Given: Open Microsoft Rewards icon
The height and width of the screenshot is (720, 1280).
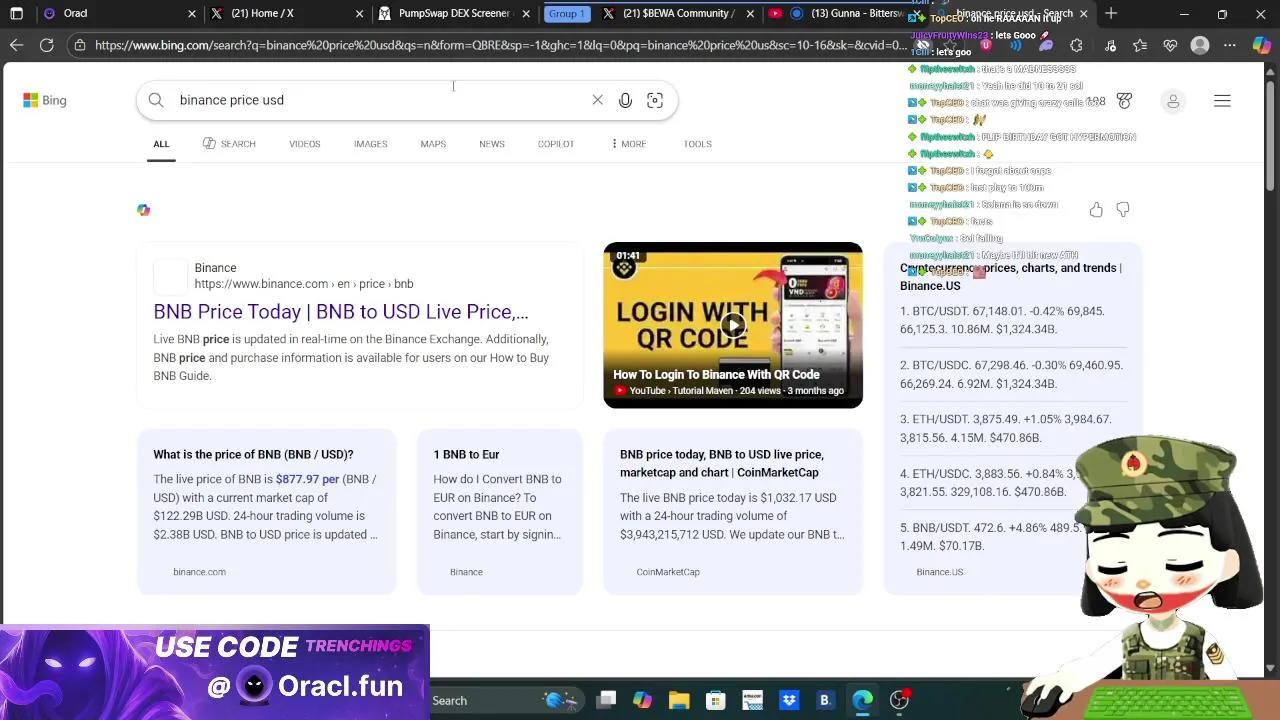Looking at the screenshot, I should click(x=1124, y=101).
